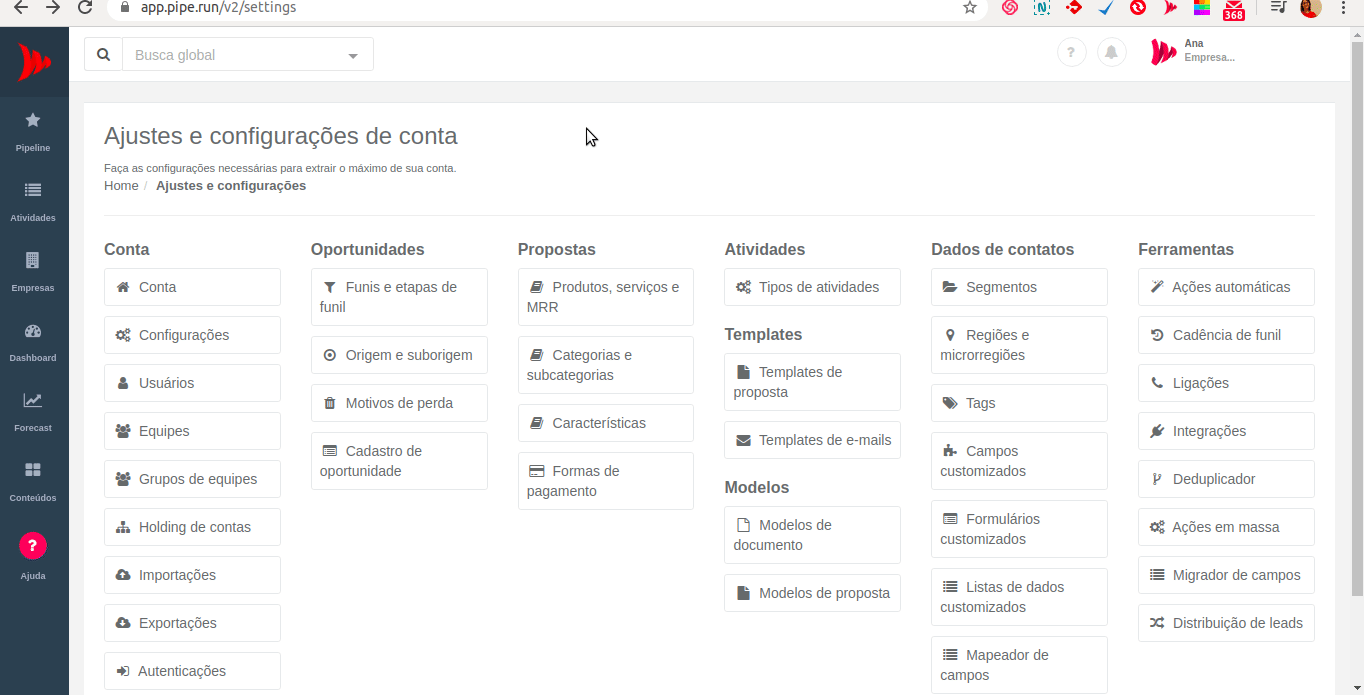Open Usuários settings

click(x=192, y=383)
